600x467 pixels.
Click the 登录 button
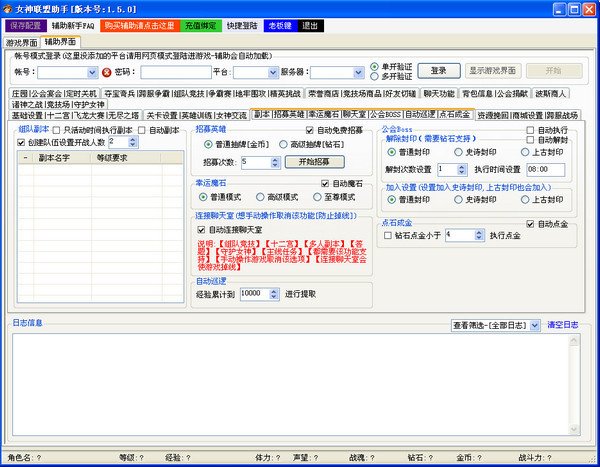click(x=439, y=71)
